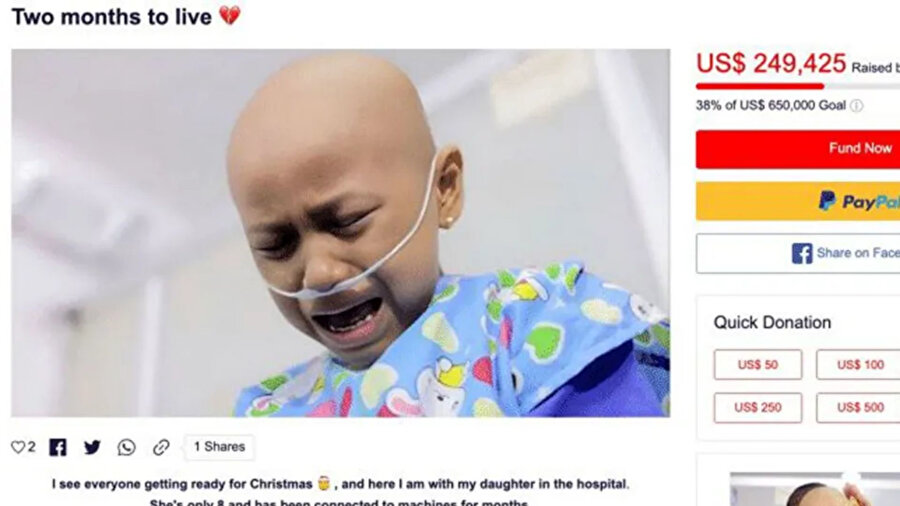Choose the US$ 250 quick donation
The image size is (900, 506).
pos(758,407)
